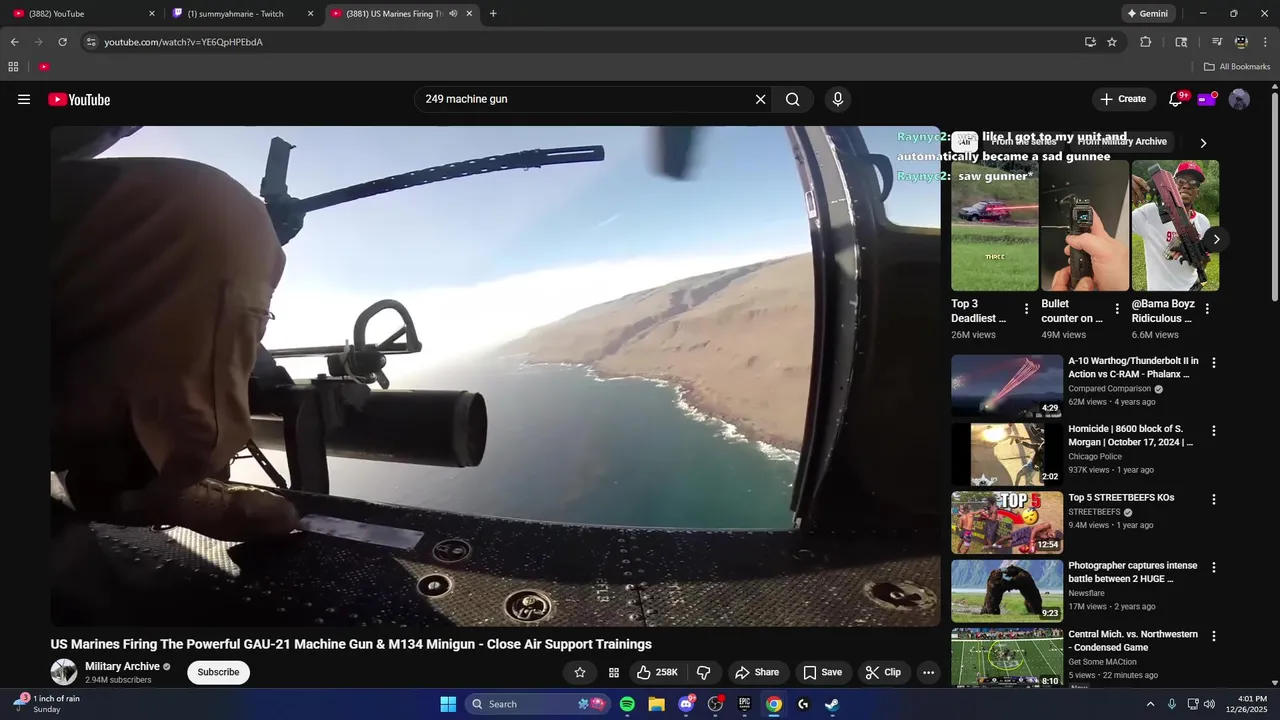Open Gemini in Chrome
The width and height of the screenshot is (1280, 720).
tap(1147, 14)
